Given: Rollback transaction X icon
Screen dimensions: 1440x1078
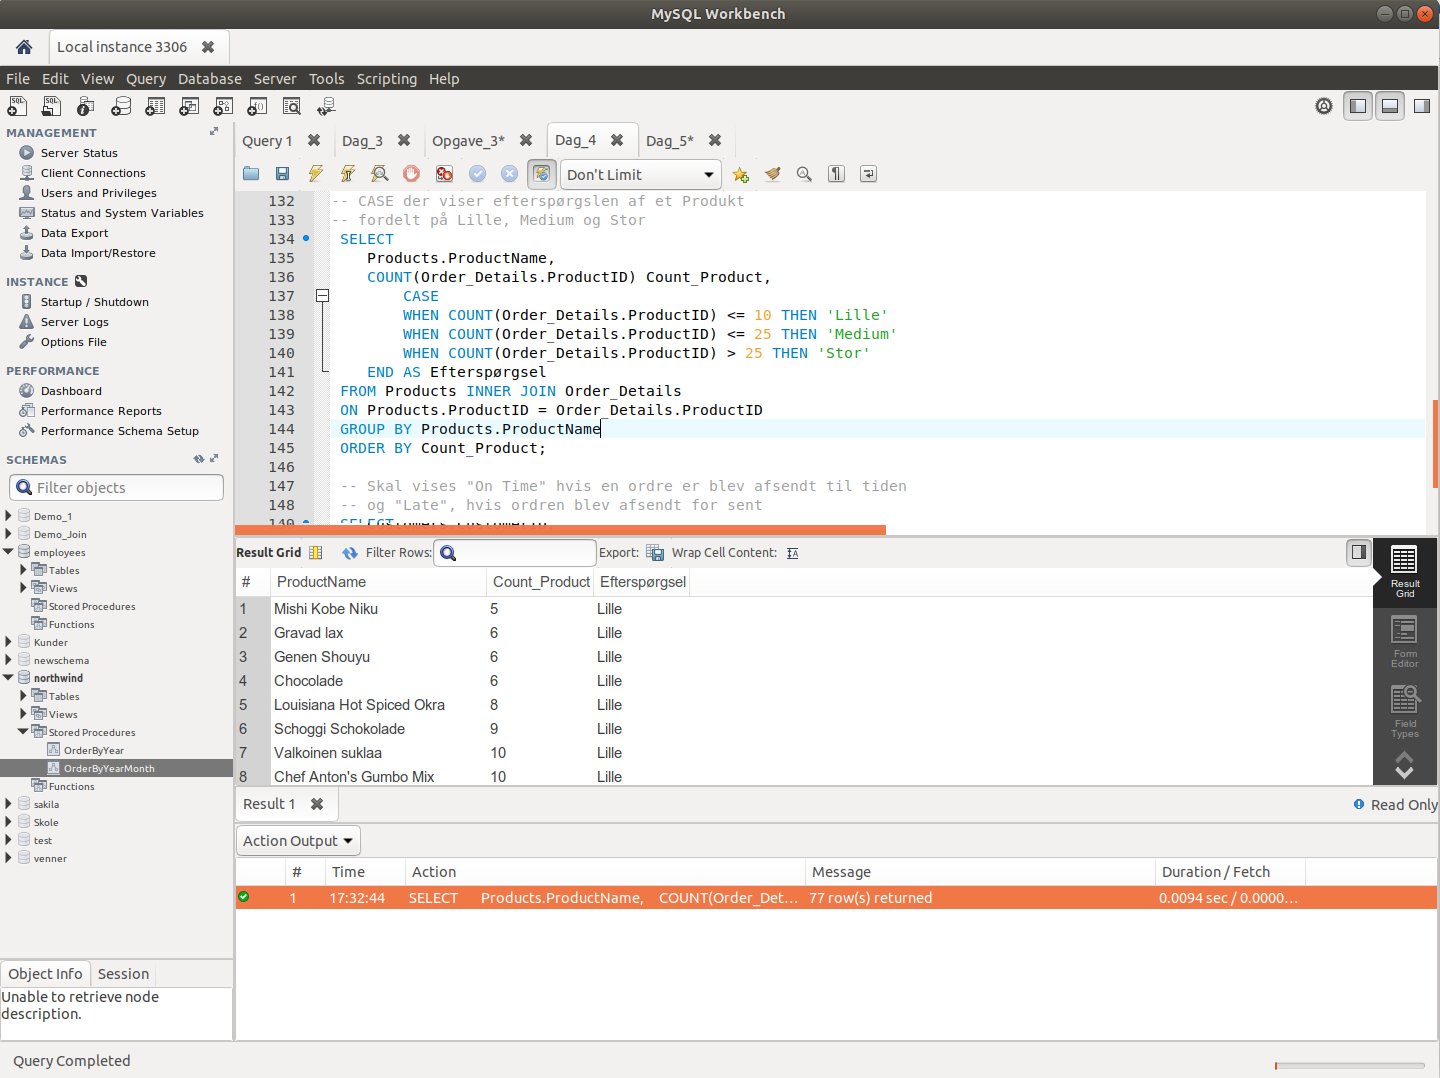Looking at the screenshot, I should [x=509, y=174].
